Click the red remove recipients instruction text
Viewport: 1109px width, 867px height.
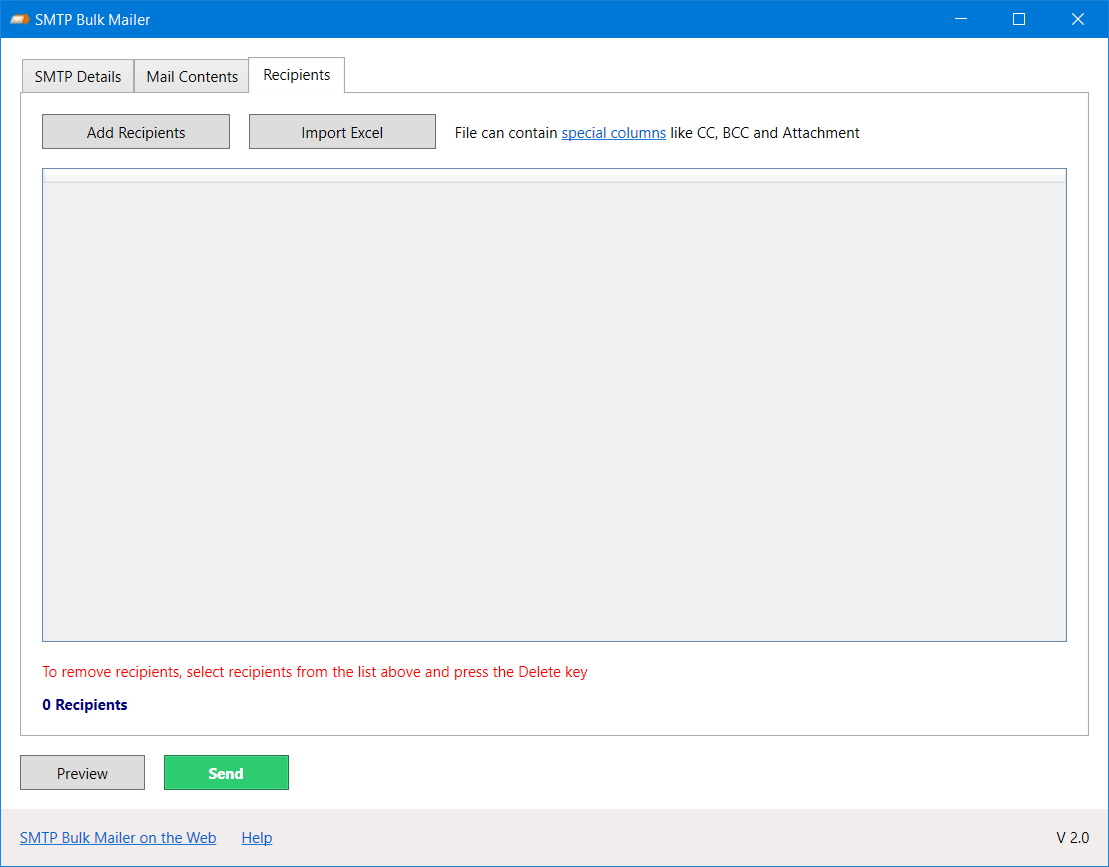pos(315,672)
